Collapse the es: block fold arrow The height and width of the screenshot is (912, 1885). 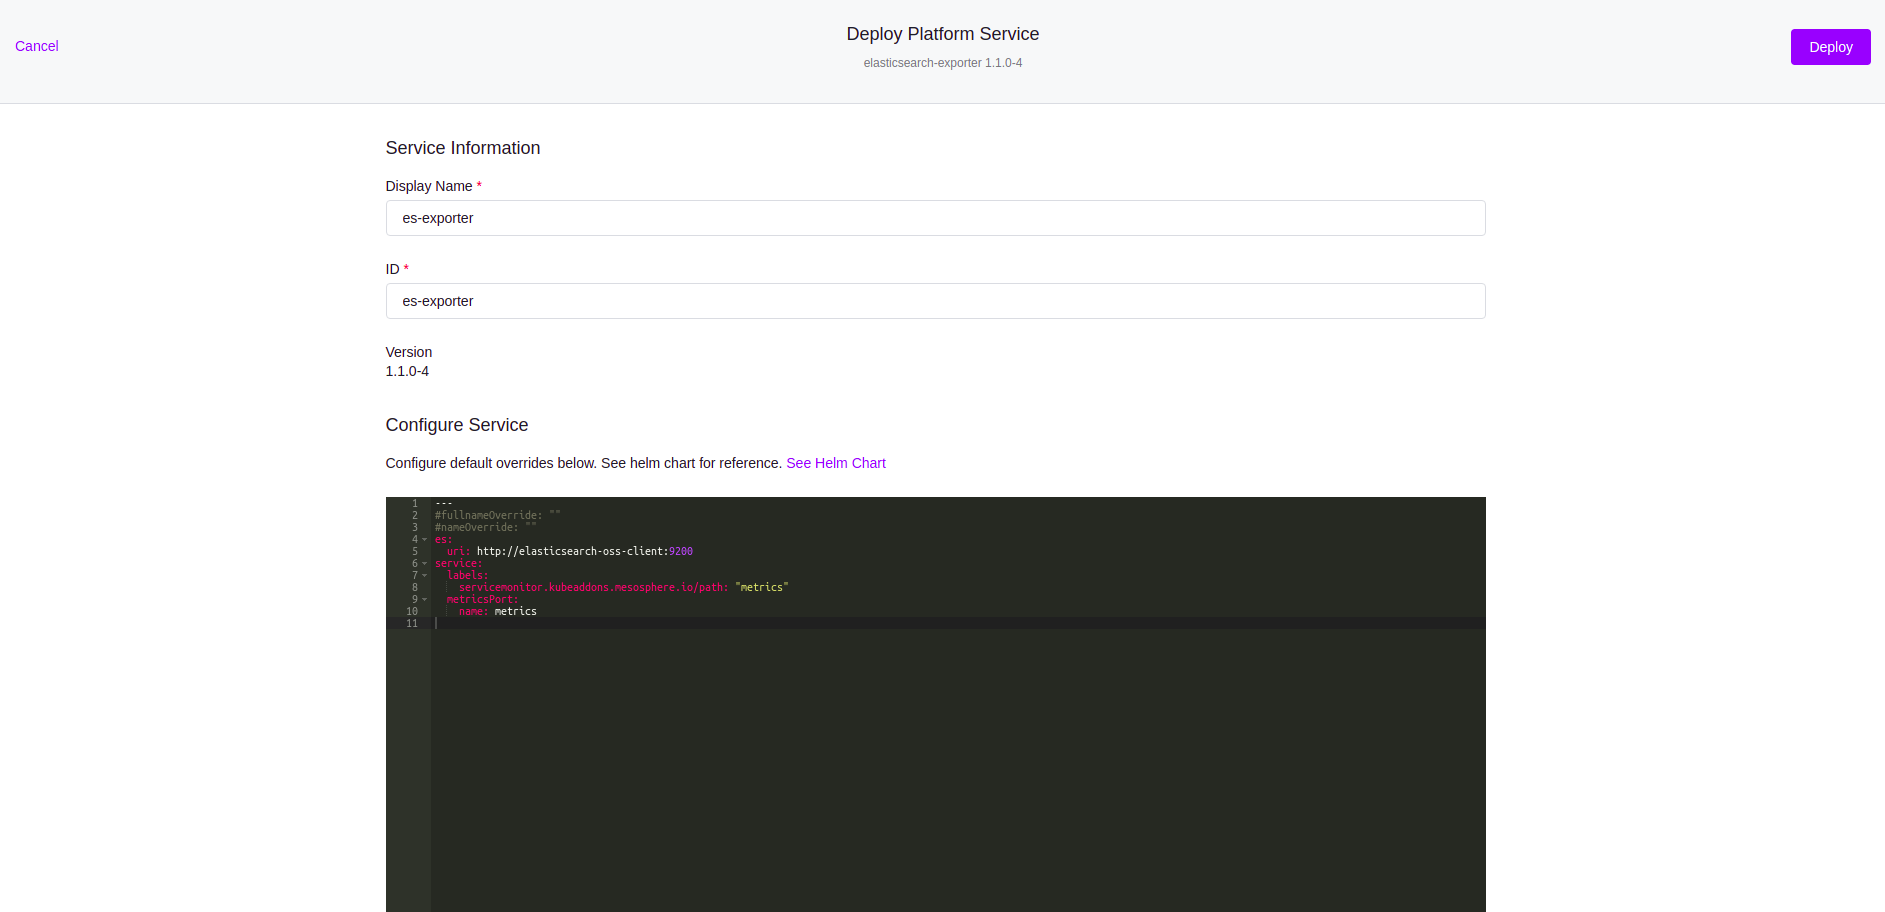[x=425, y=540]
